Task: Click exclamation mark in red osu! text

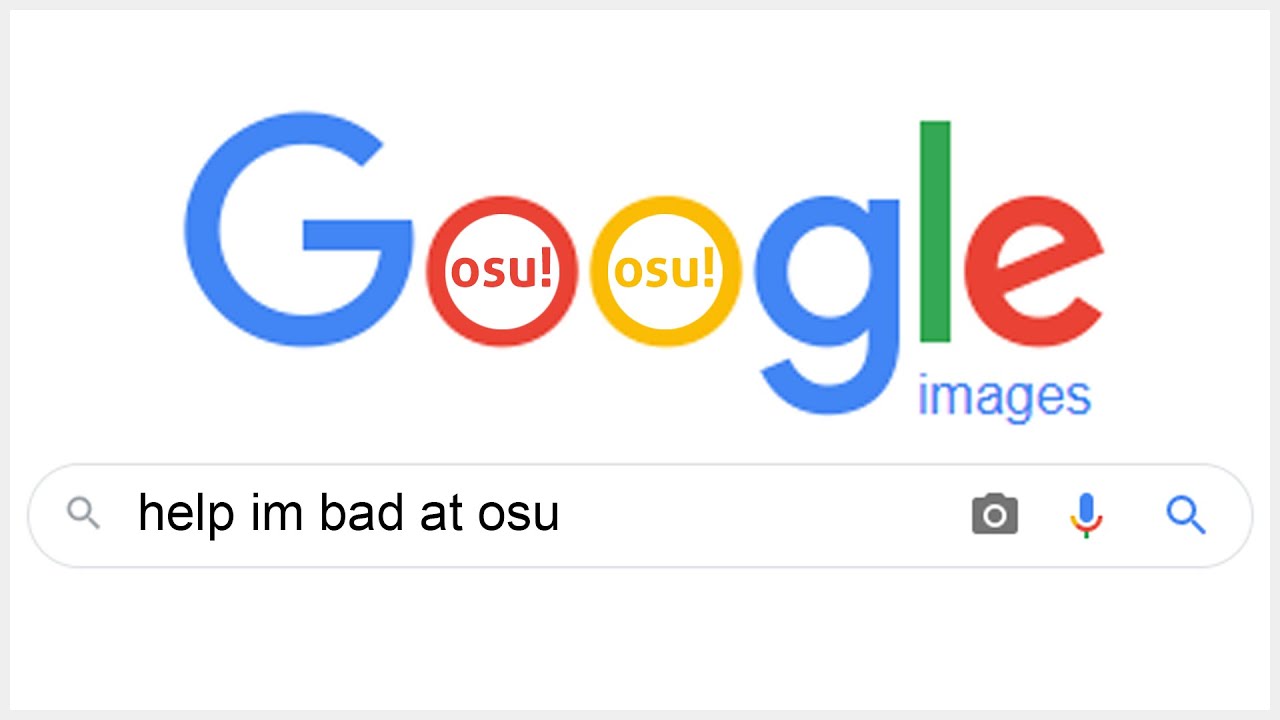Action: pos(546,269)
